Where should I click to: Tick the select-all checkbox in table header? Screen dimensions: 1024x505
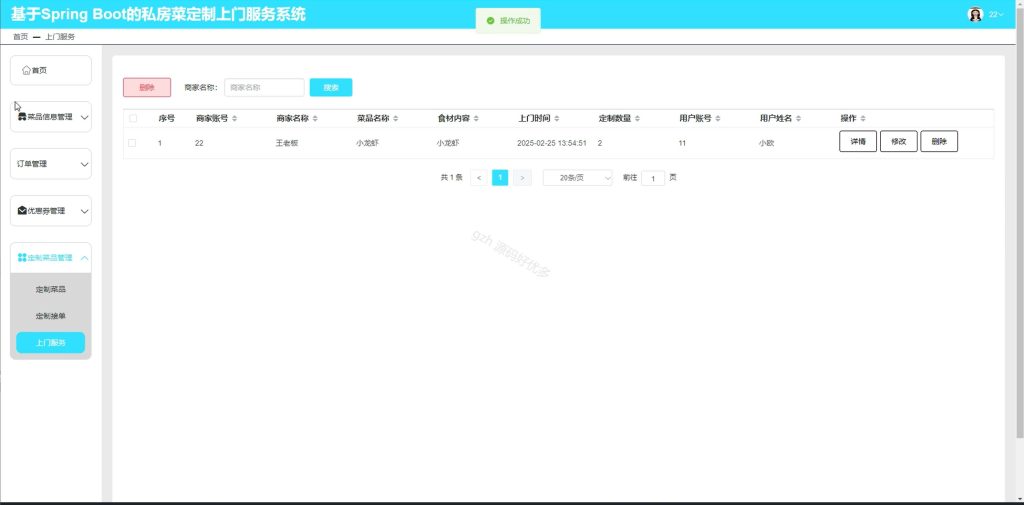(x=133, y=118)
